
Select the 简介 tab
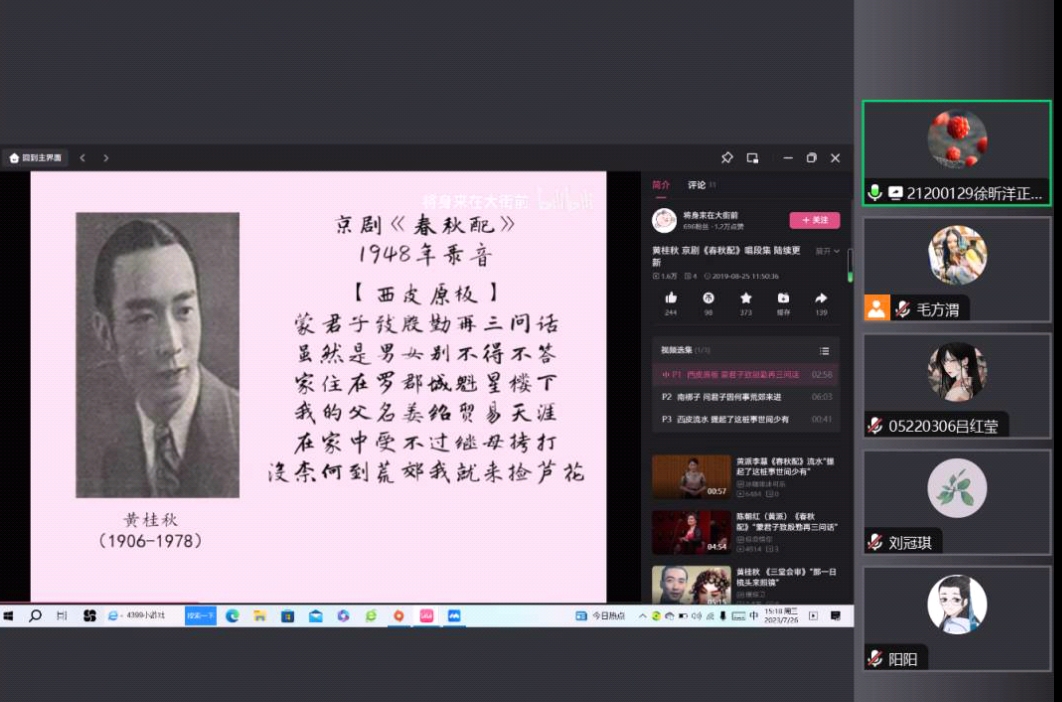661,185
